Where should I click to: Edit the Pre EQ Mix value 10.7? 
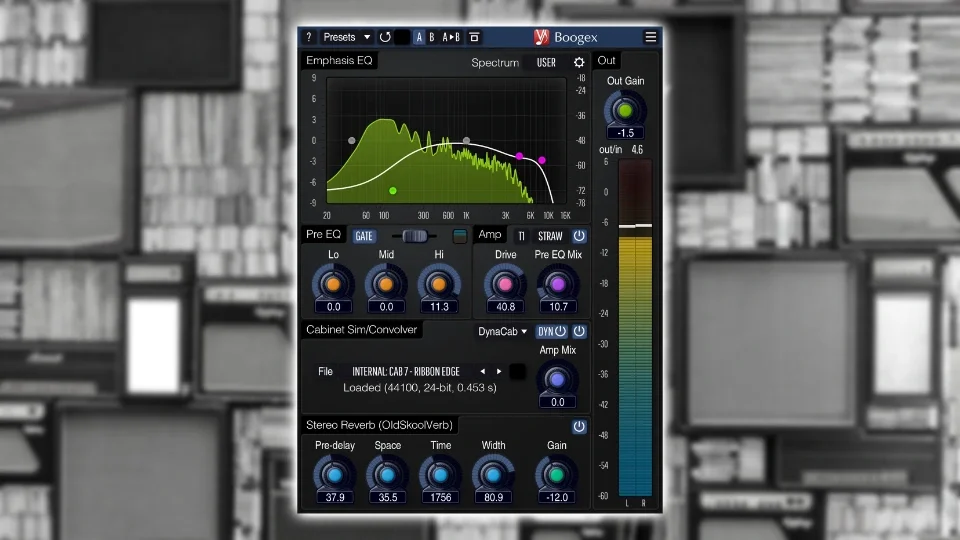click(558, 307)
